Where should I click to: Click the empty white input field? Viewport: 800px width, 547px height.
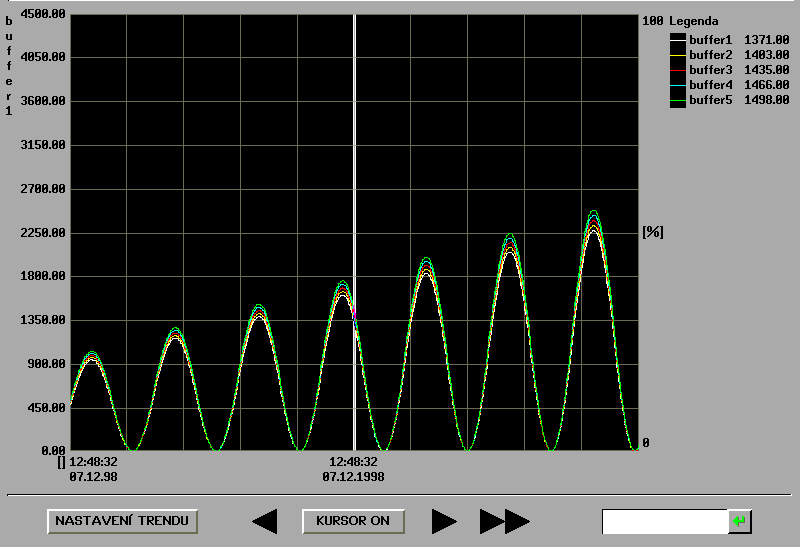[664, 521]
